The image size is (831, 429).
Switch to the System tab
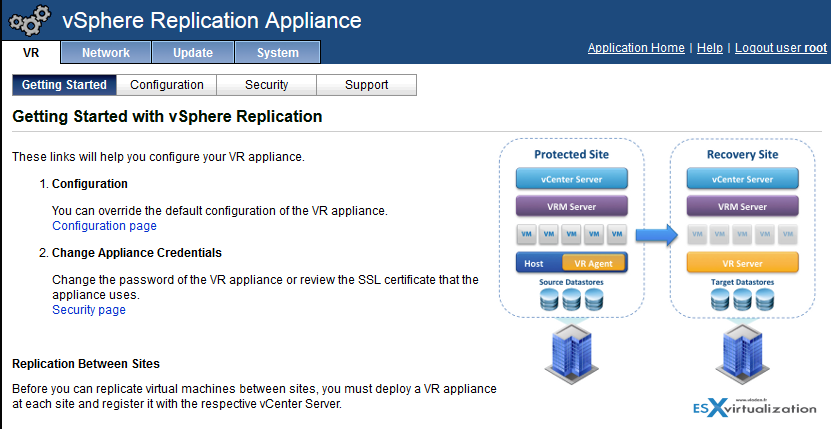tap(278, 52)
